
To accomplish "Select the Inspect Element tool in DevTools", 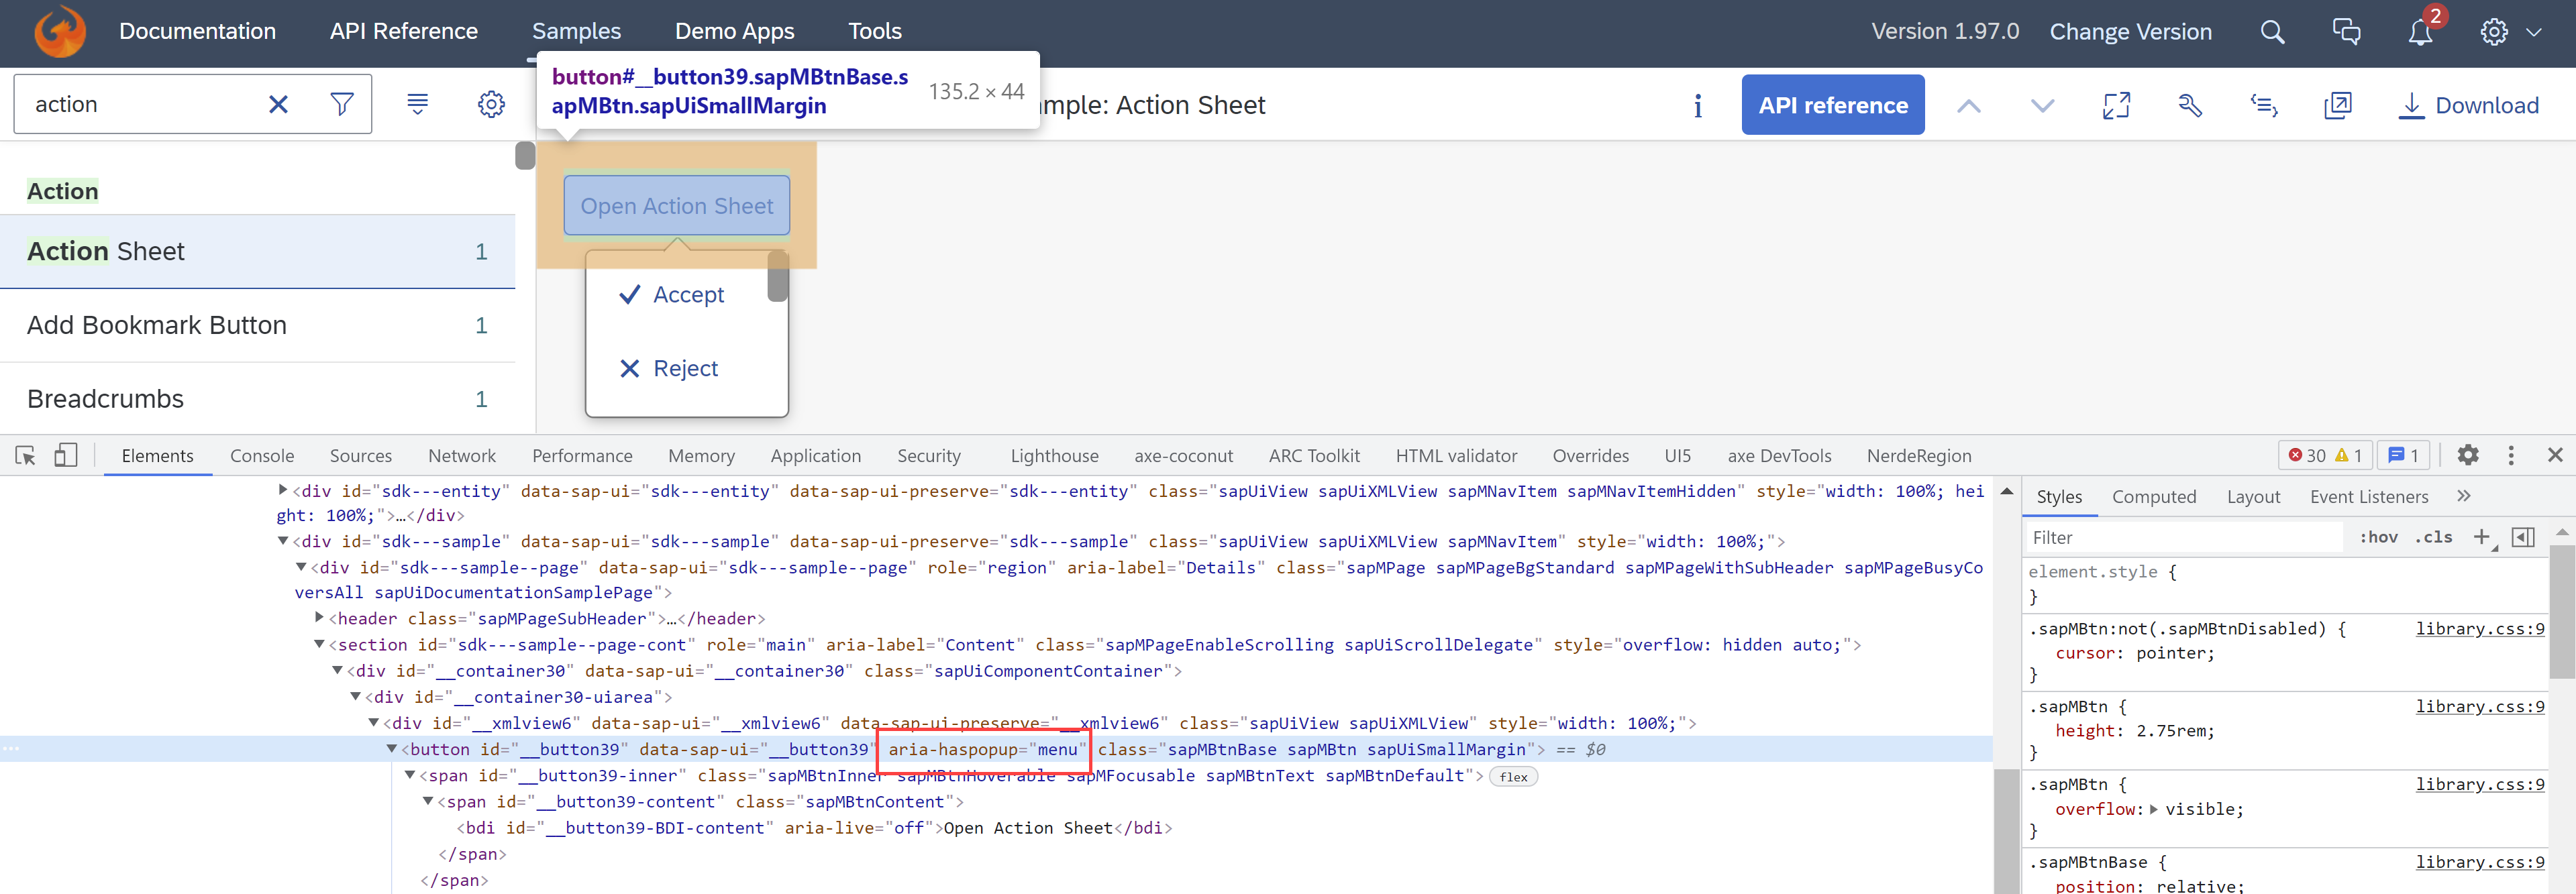I will pyautogui.click(x=25, y=455).
